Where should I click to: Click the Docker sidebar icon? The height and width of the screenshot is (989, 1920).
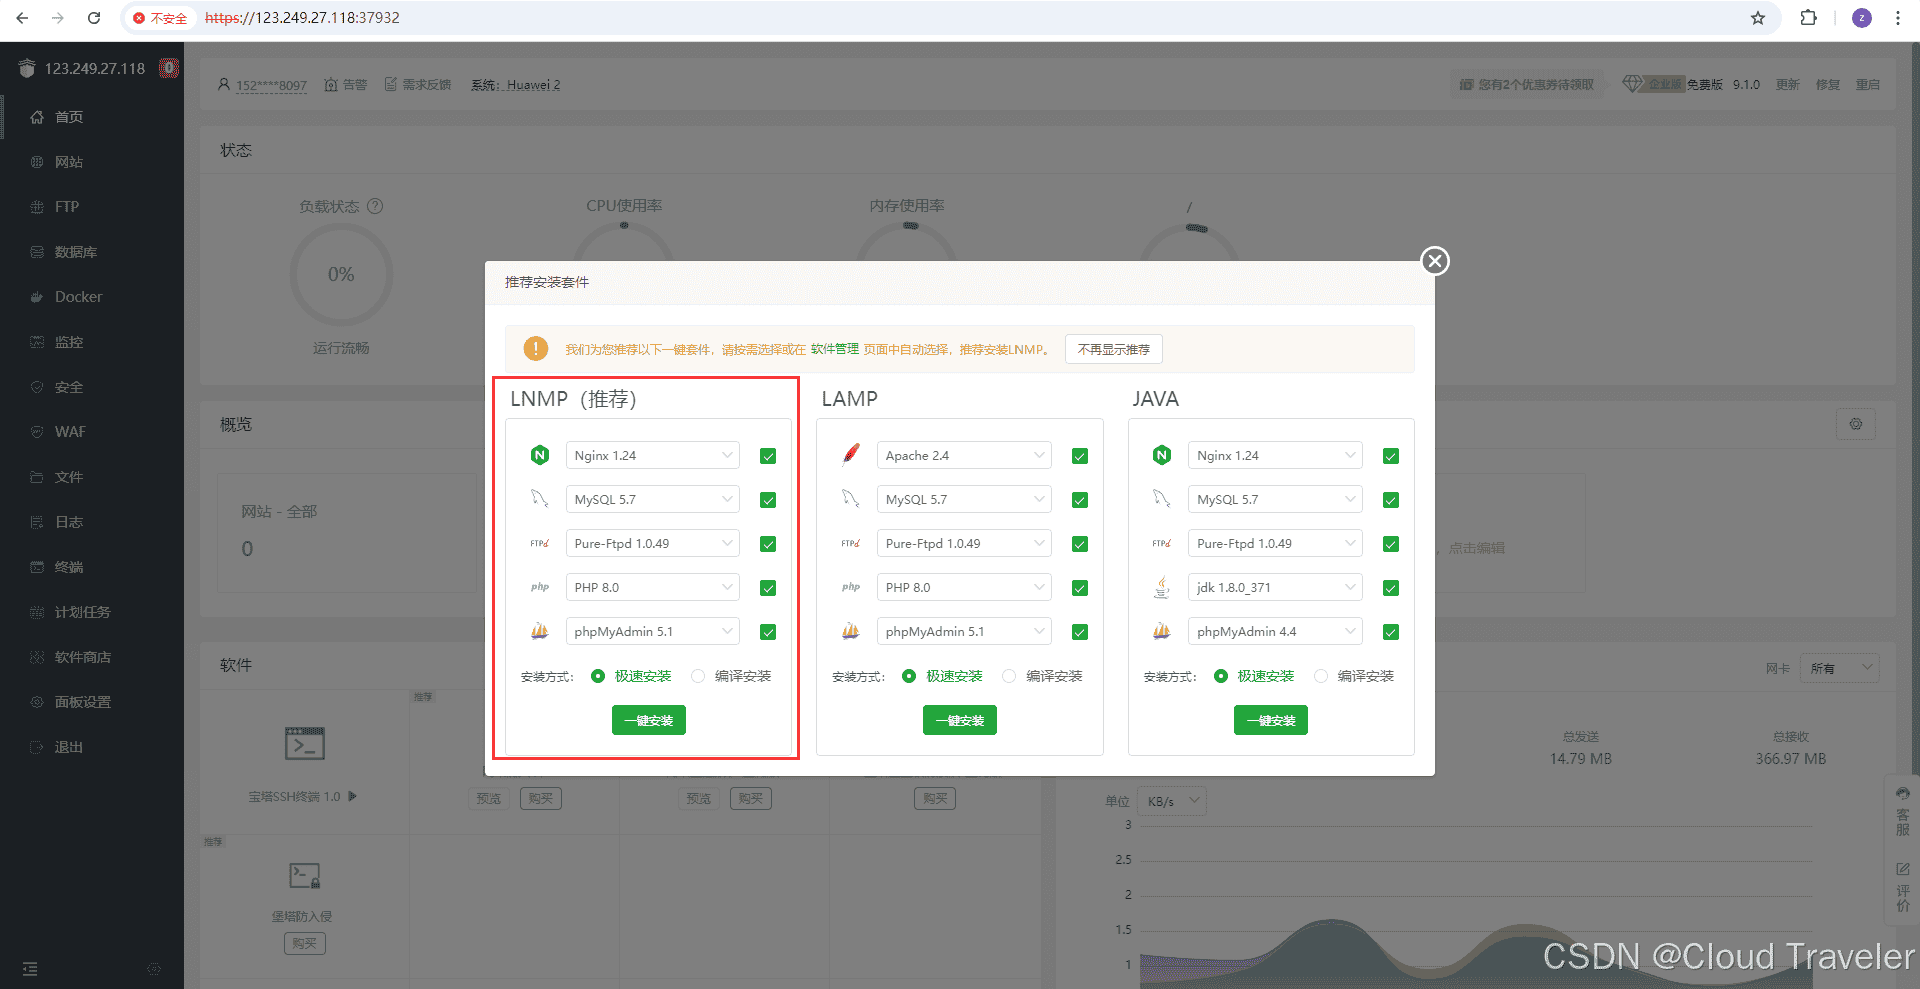(x=37, y=297)
